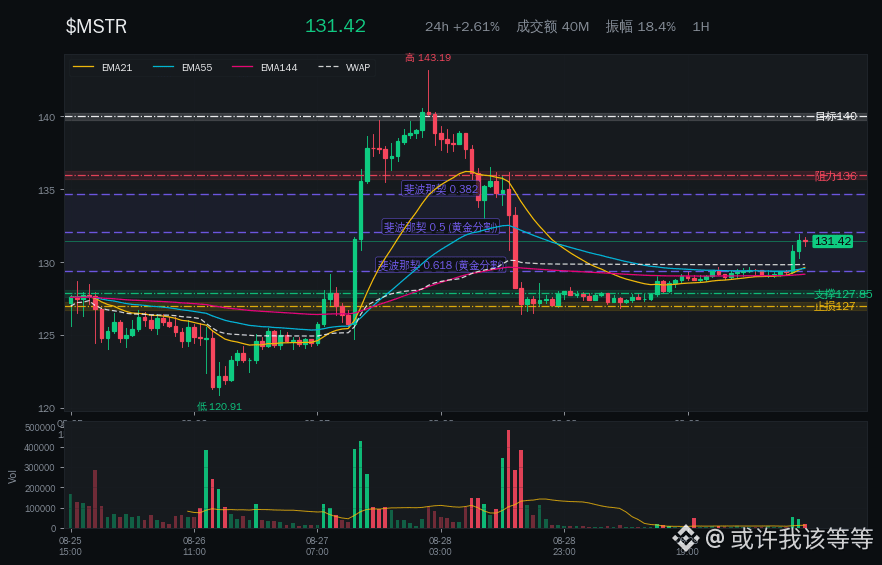Toggle the EMA21 legend entry

[x=102, y=68]
